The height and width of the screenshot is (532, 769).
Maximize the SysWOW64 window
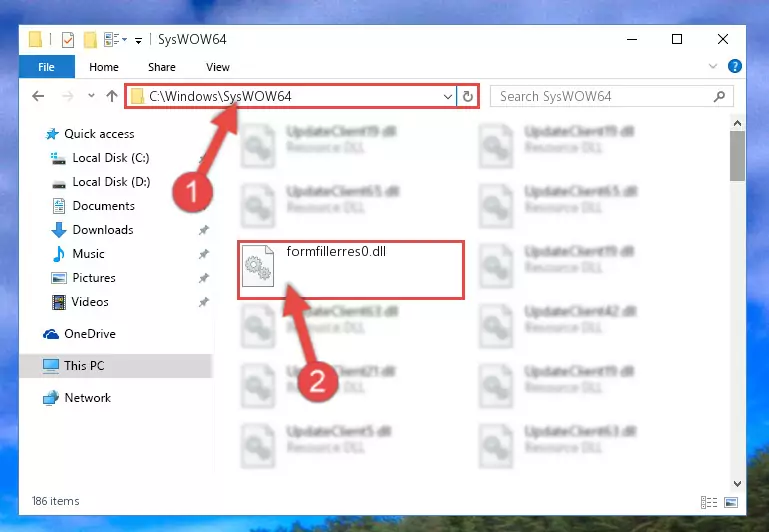point(677,39)
